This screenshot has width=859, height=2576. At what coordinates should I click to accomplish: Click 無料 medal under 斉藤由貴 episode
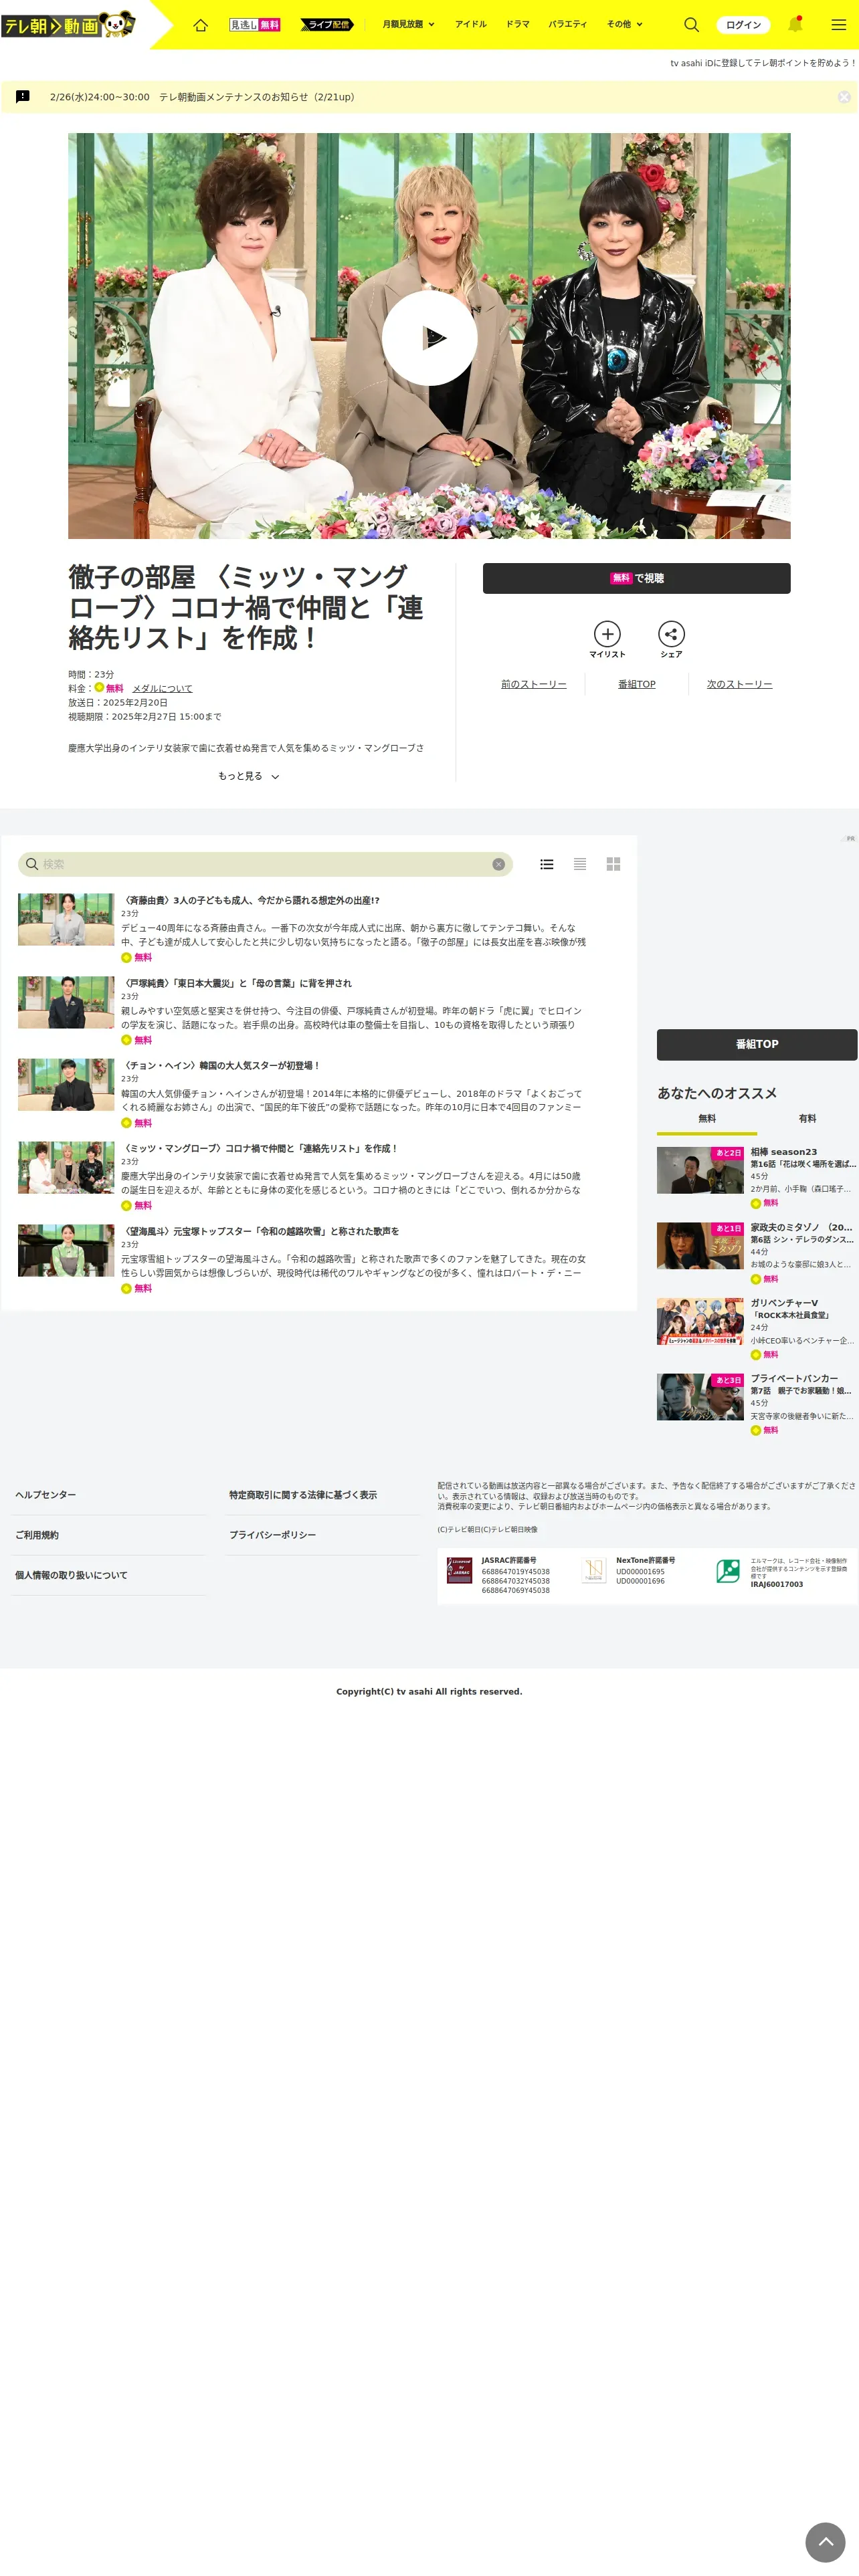pos(136,957)
